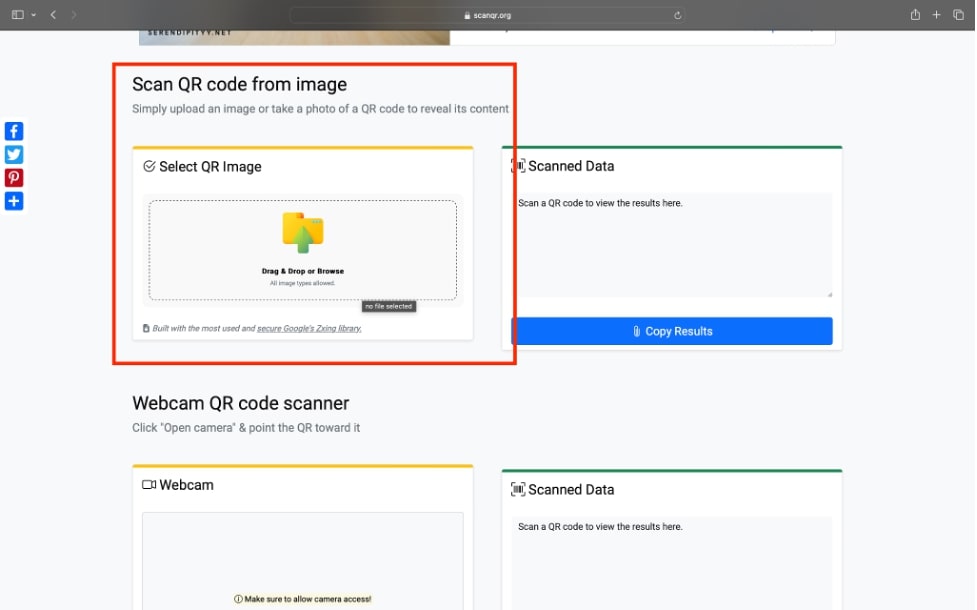977x610 pixels.
Task: Click the top Scanned Data text area
Action: pos(671,245)
